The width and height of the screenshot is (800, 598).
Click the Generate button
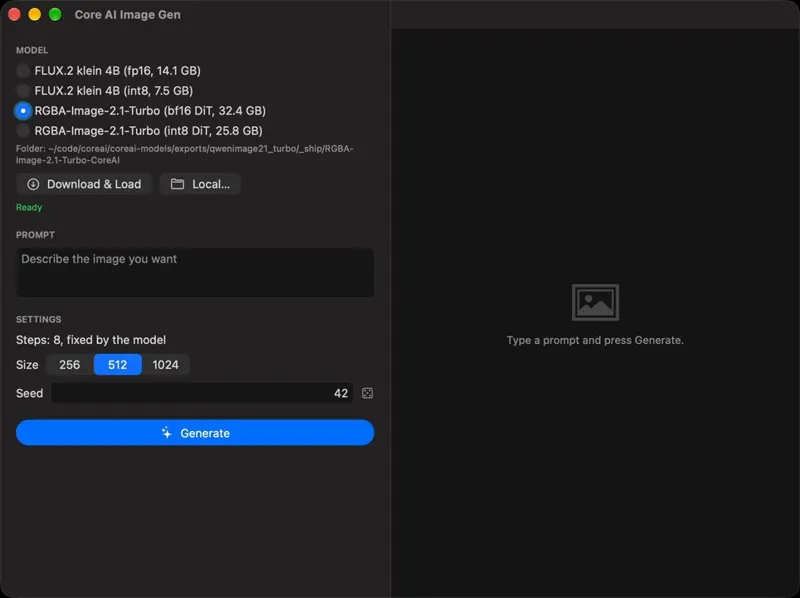[x=195, y=433]
